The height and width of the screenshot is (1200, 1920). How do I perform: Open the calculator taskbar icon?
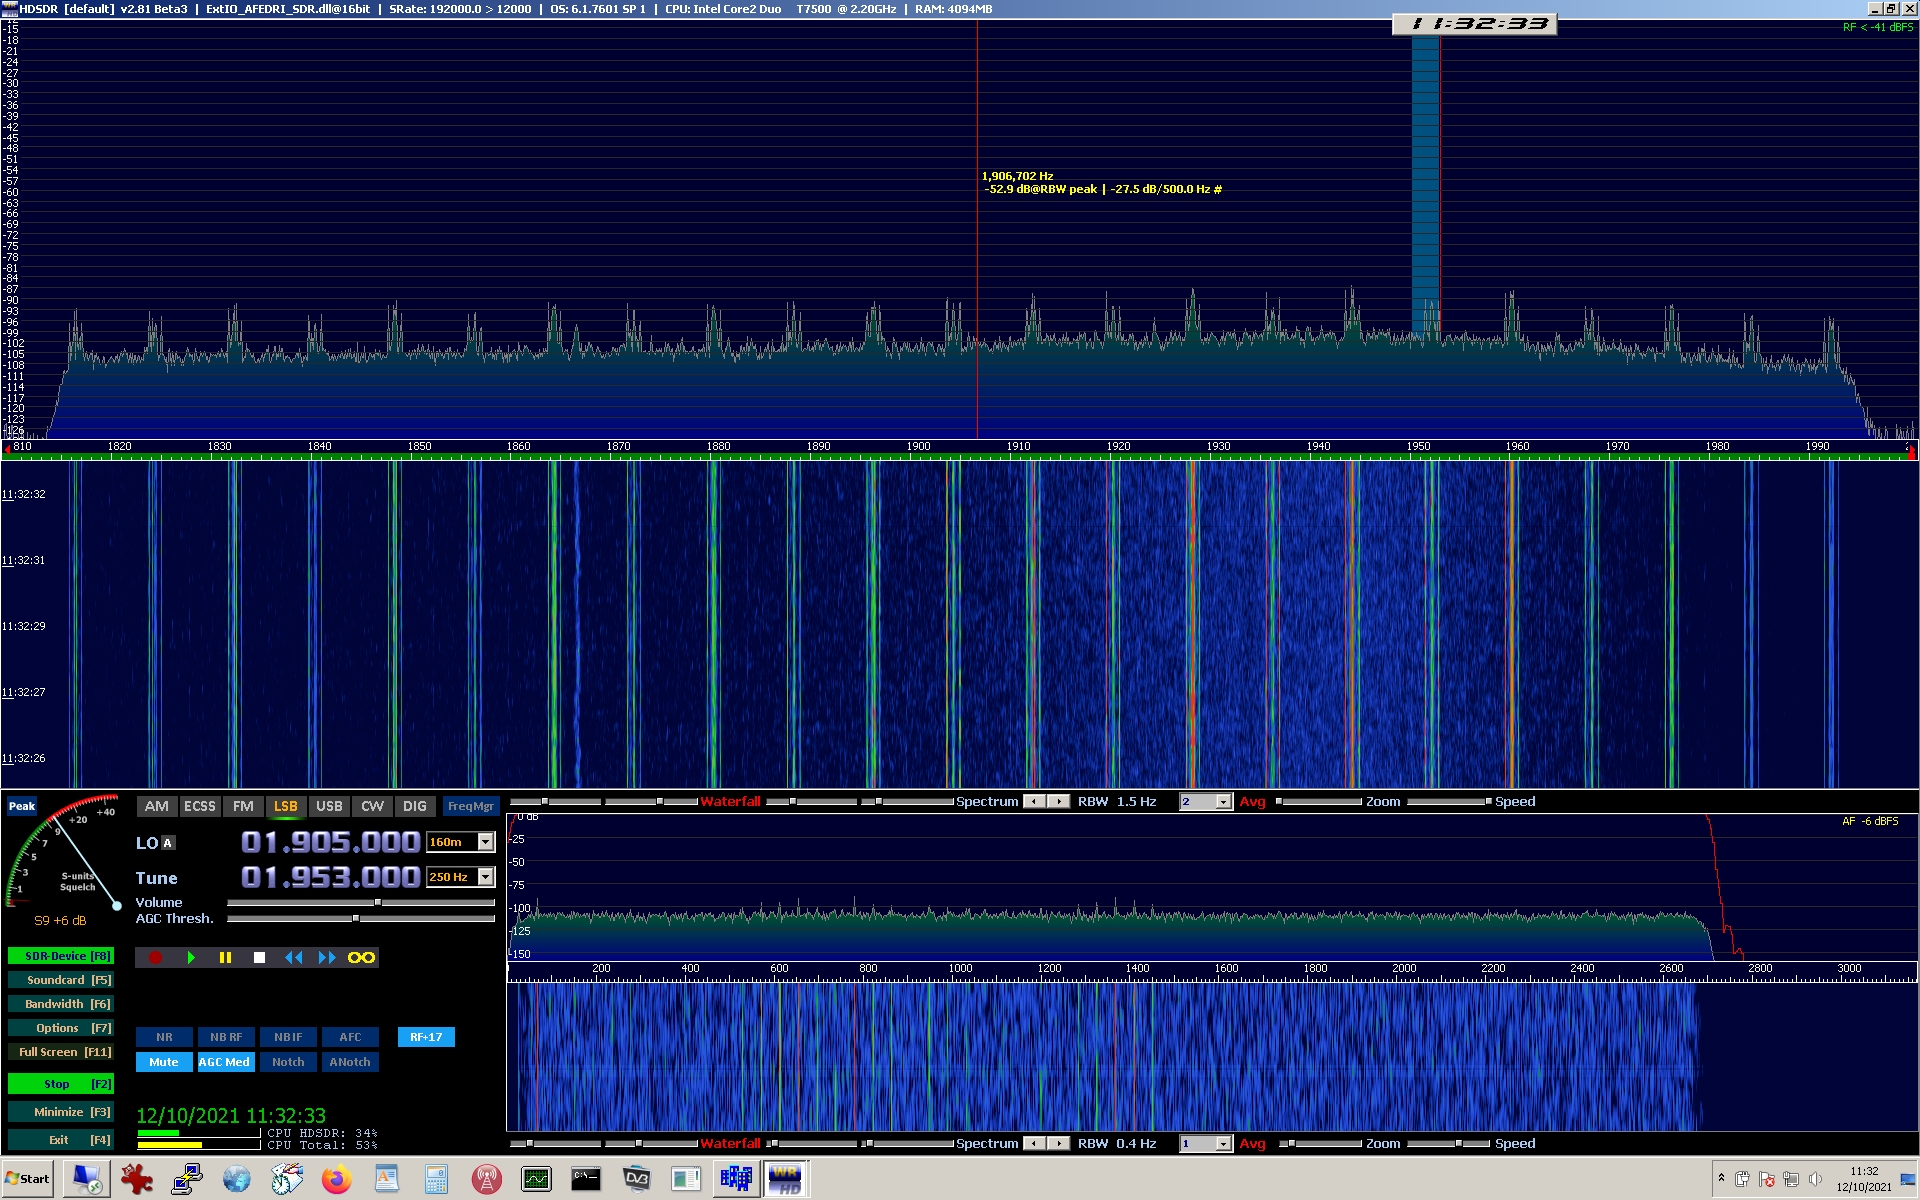tap(436, 1180)
